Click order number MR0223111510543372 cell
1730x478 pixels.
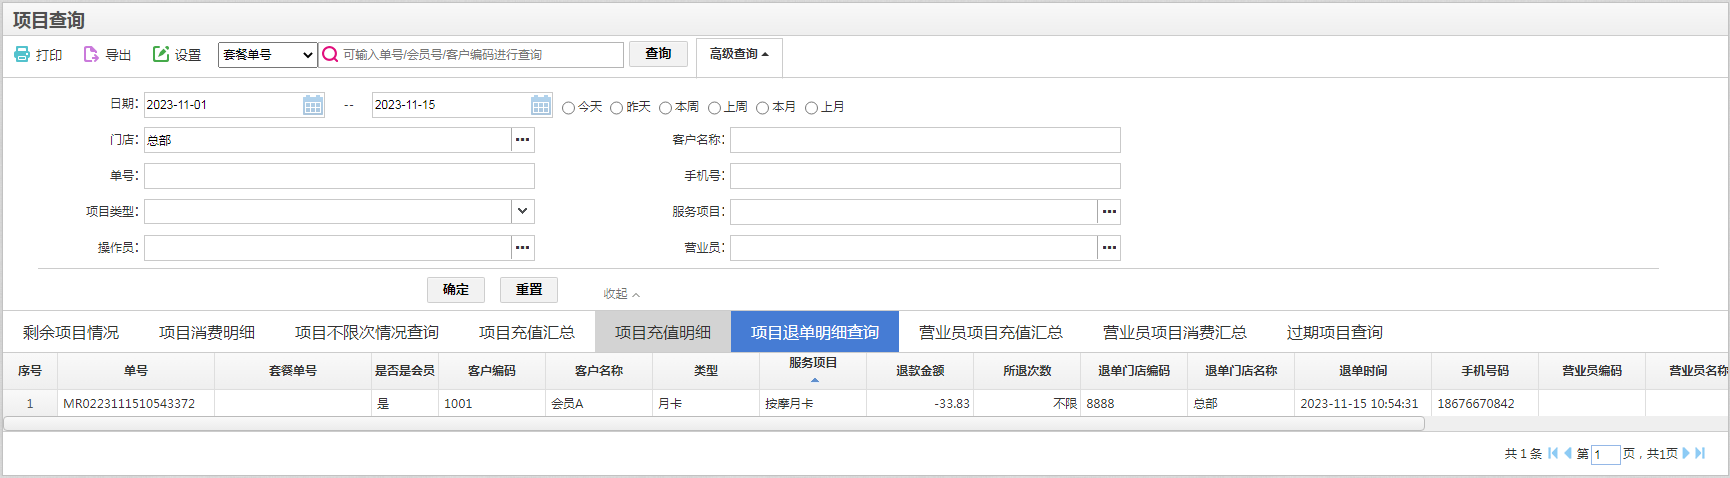(136, 404)
